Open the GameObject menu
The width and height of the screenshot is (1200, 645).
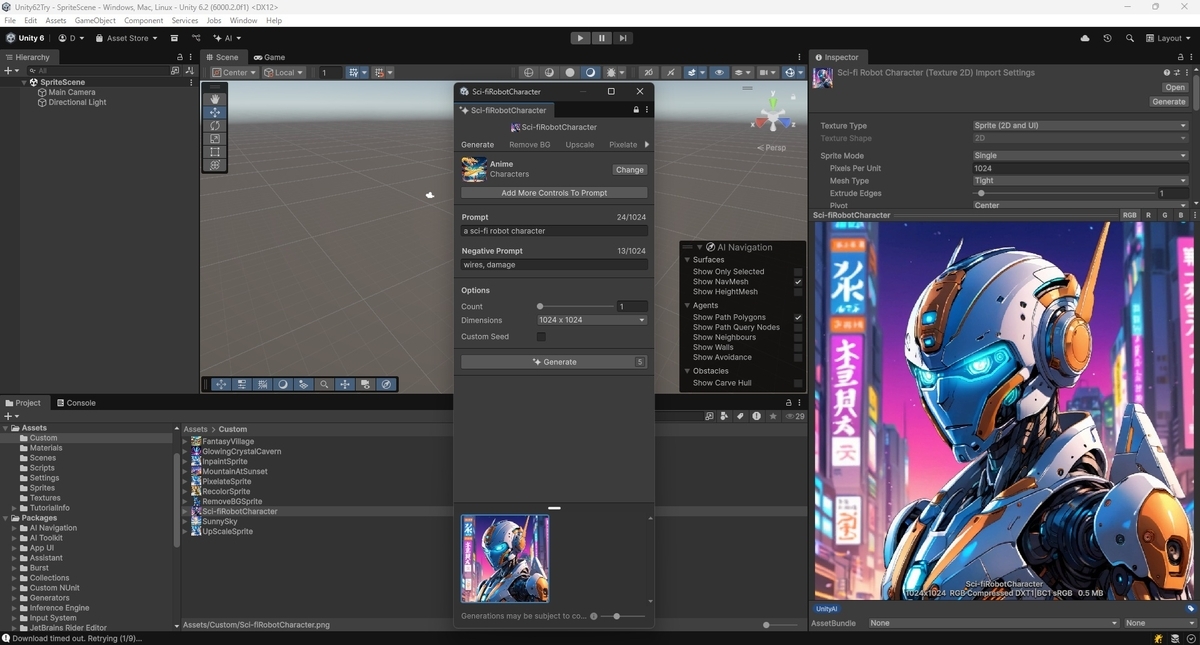coord(95,20)
